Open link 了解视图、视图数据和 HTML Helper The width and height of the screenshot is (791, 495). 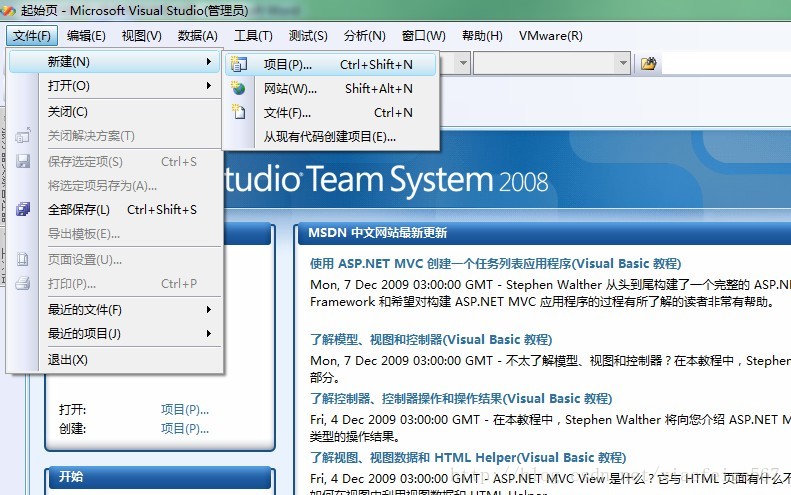click(468, 458)
